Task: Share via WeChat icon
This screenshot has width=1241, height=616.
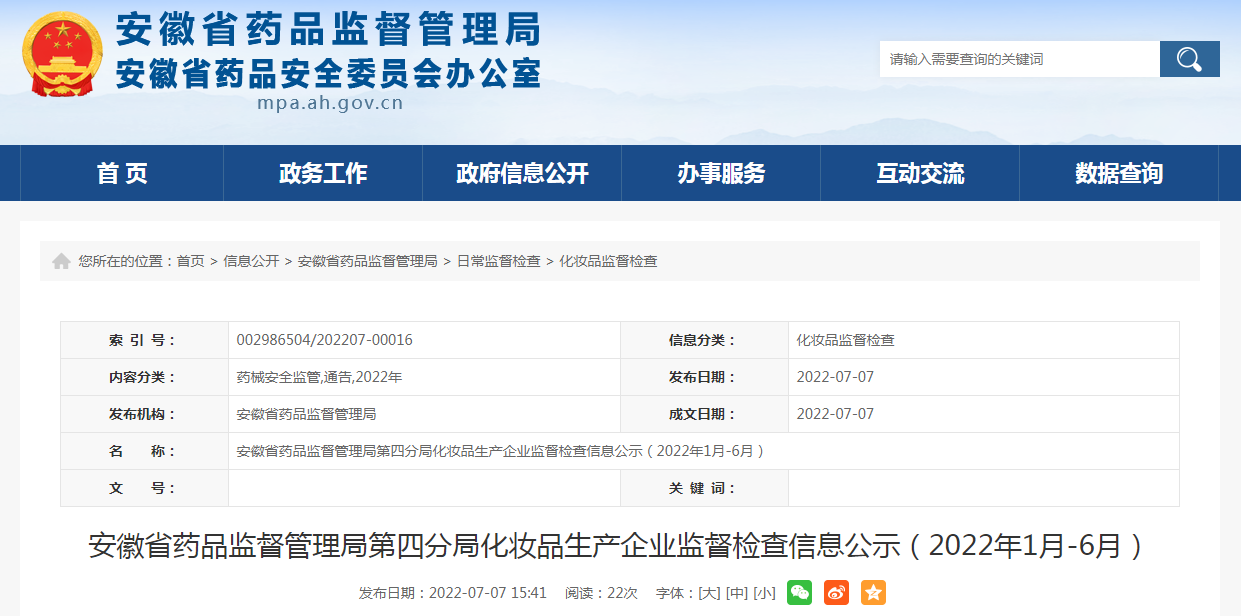Action: pos(799,592)
